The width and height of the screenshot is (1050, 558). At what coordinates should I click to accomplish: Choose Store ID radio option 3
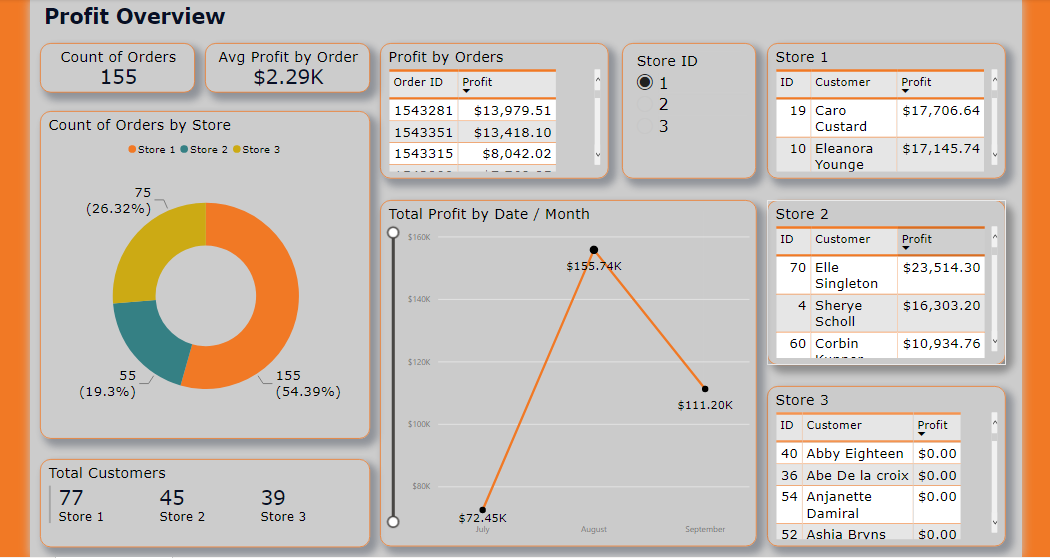point(645,126)
